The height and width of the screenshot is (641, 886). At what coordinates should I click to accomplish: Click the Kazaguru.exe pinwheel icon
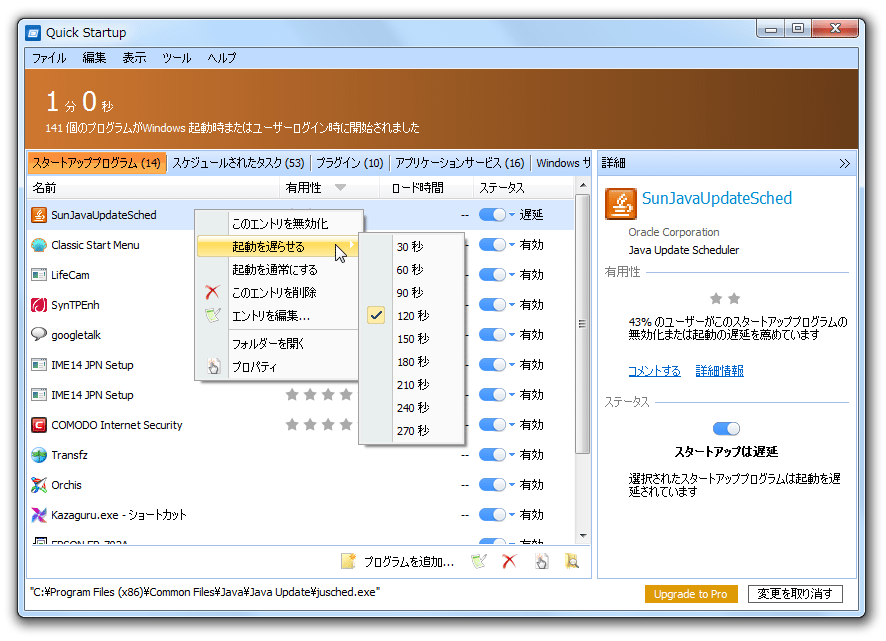[39, 514]
